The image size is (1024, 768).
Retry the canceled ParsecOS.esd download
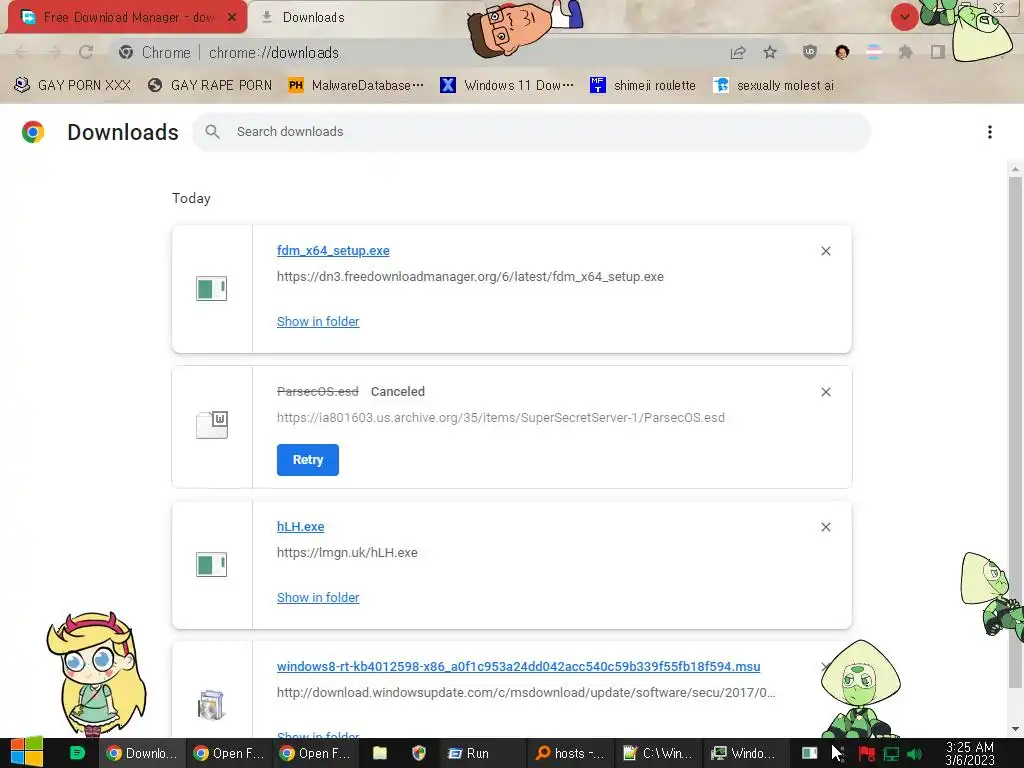click(308, 460)
